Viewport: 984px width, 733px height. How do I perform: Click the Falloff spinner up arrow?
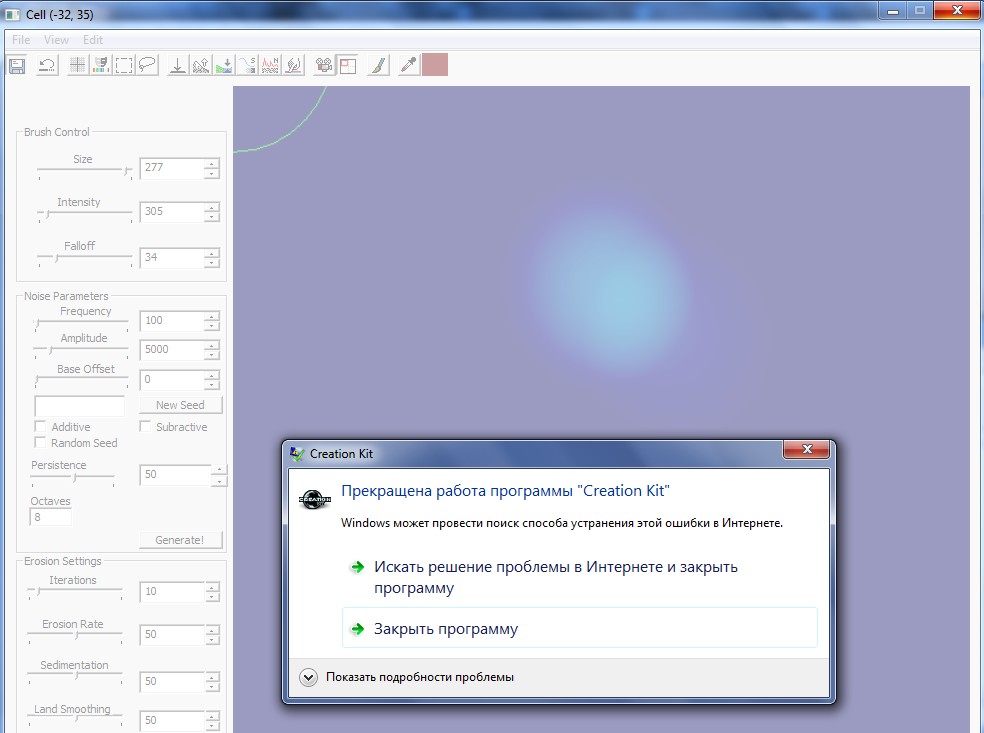(212, 253)
